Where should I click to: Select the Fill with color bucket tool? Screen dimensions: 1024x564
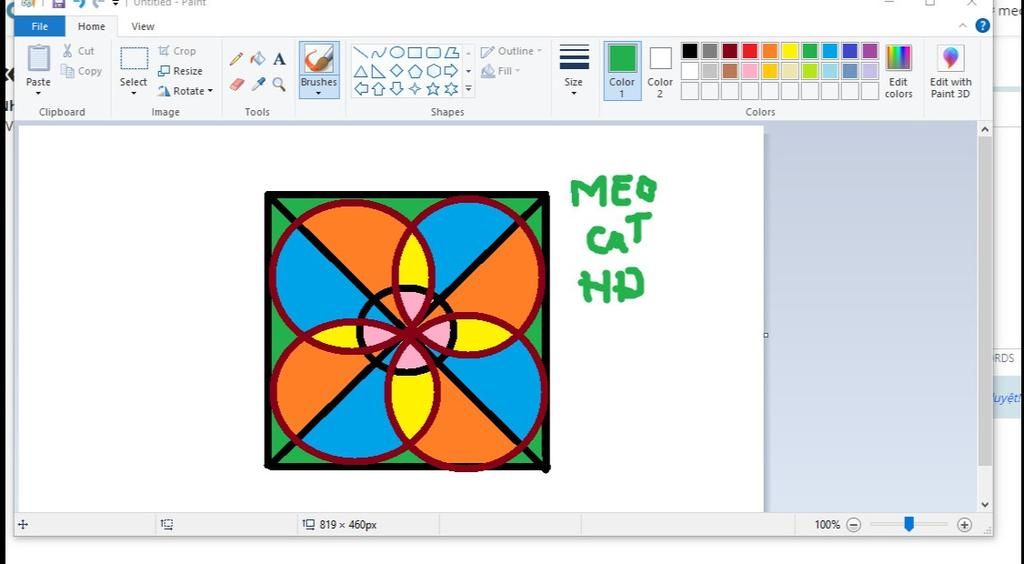[258, 59]
